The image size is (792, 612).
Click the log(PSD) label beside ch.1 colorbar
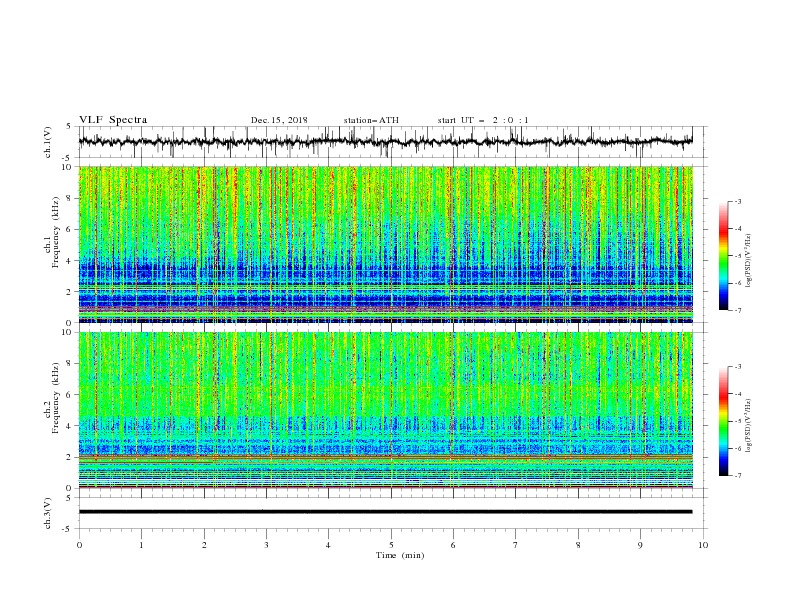point(749,261)
